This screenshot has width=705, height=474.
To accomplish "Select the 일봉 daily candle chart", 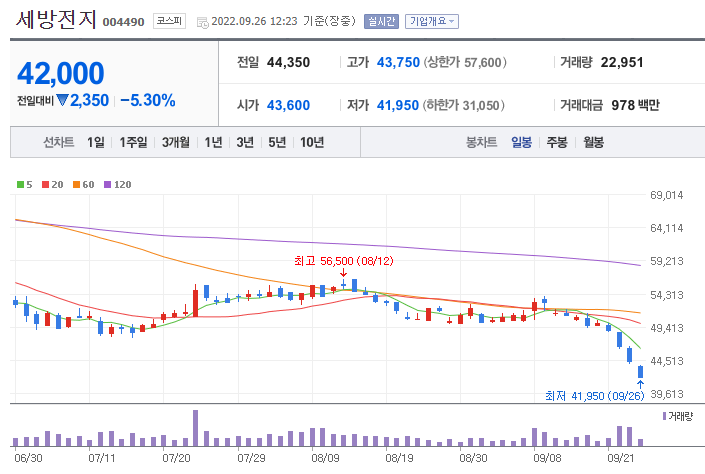I will [x=522, y=142].
